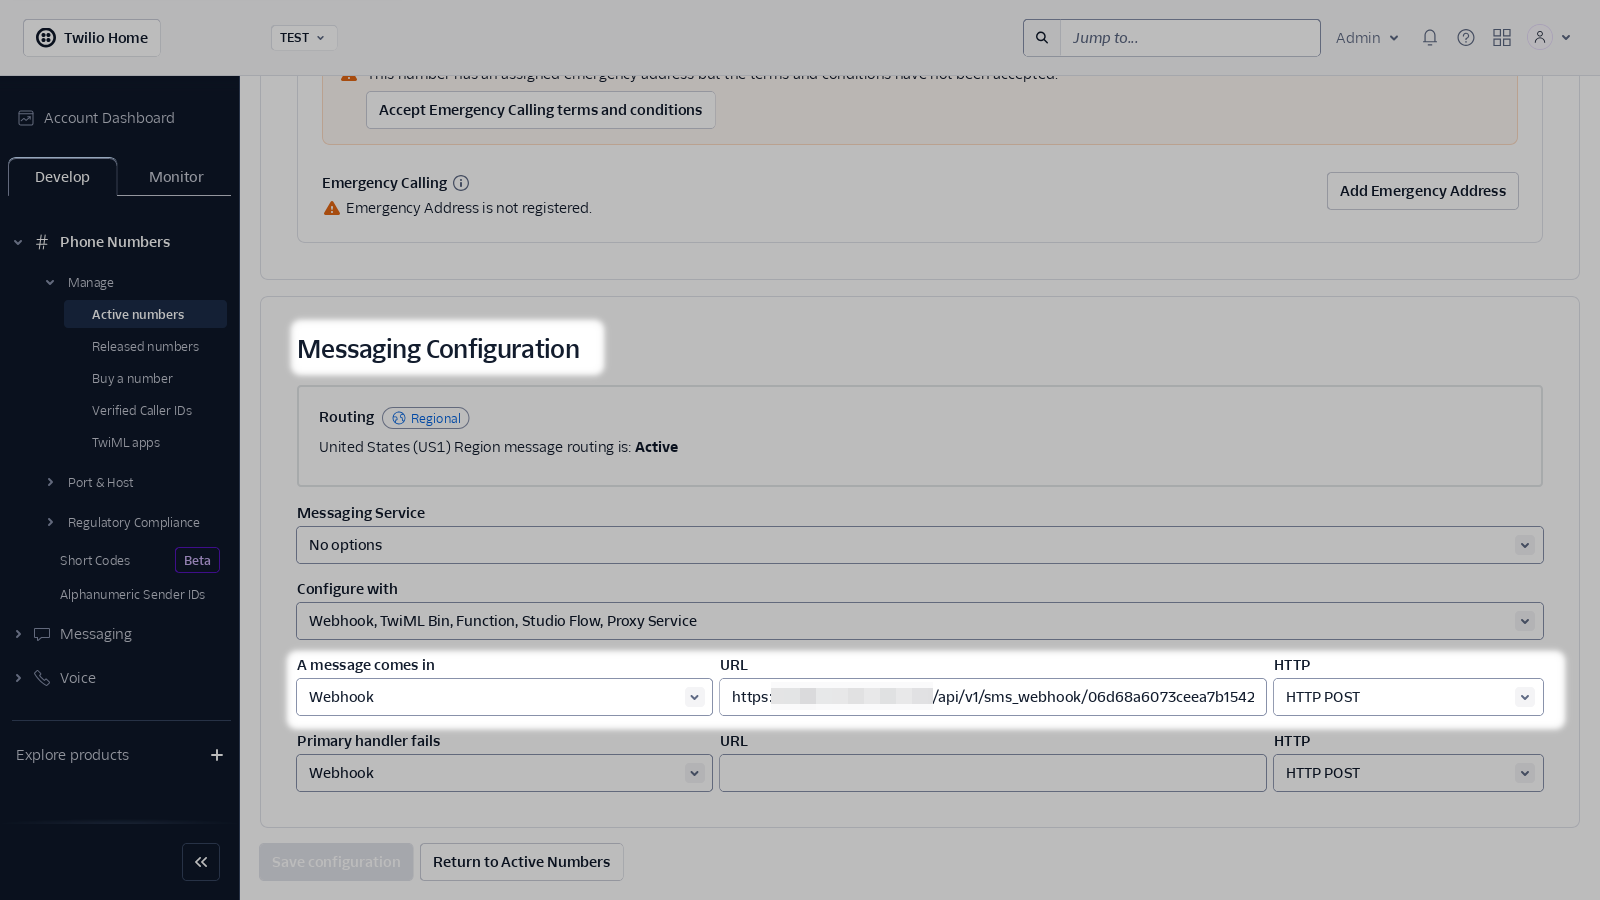This screenshot has width=1600, height=900.
Task: Click the 'Explore products' label
Action: coord(72,755)
